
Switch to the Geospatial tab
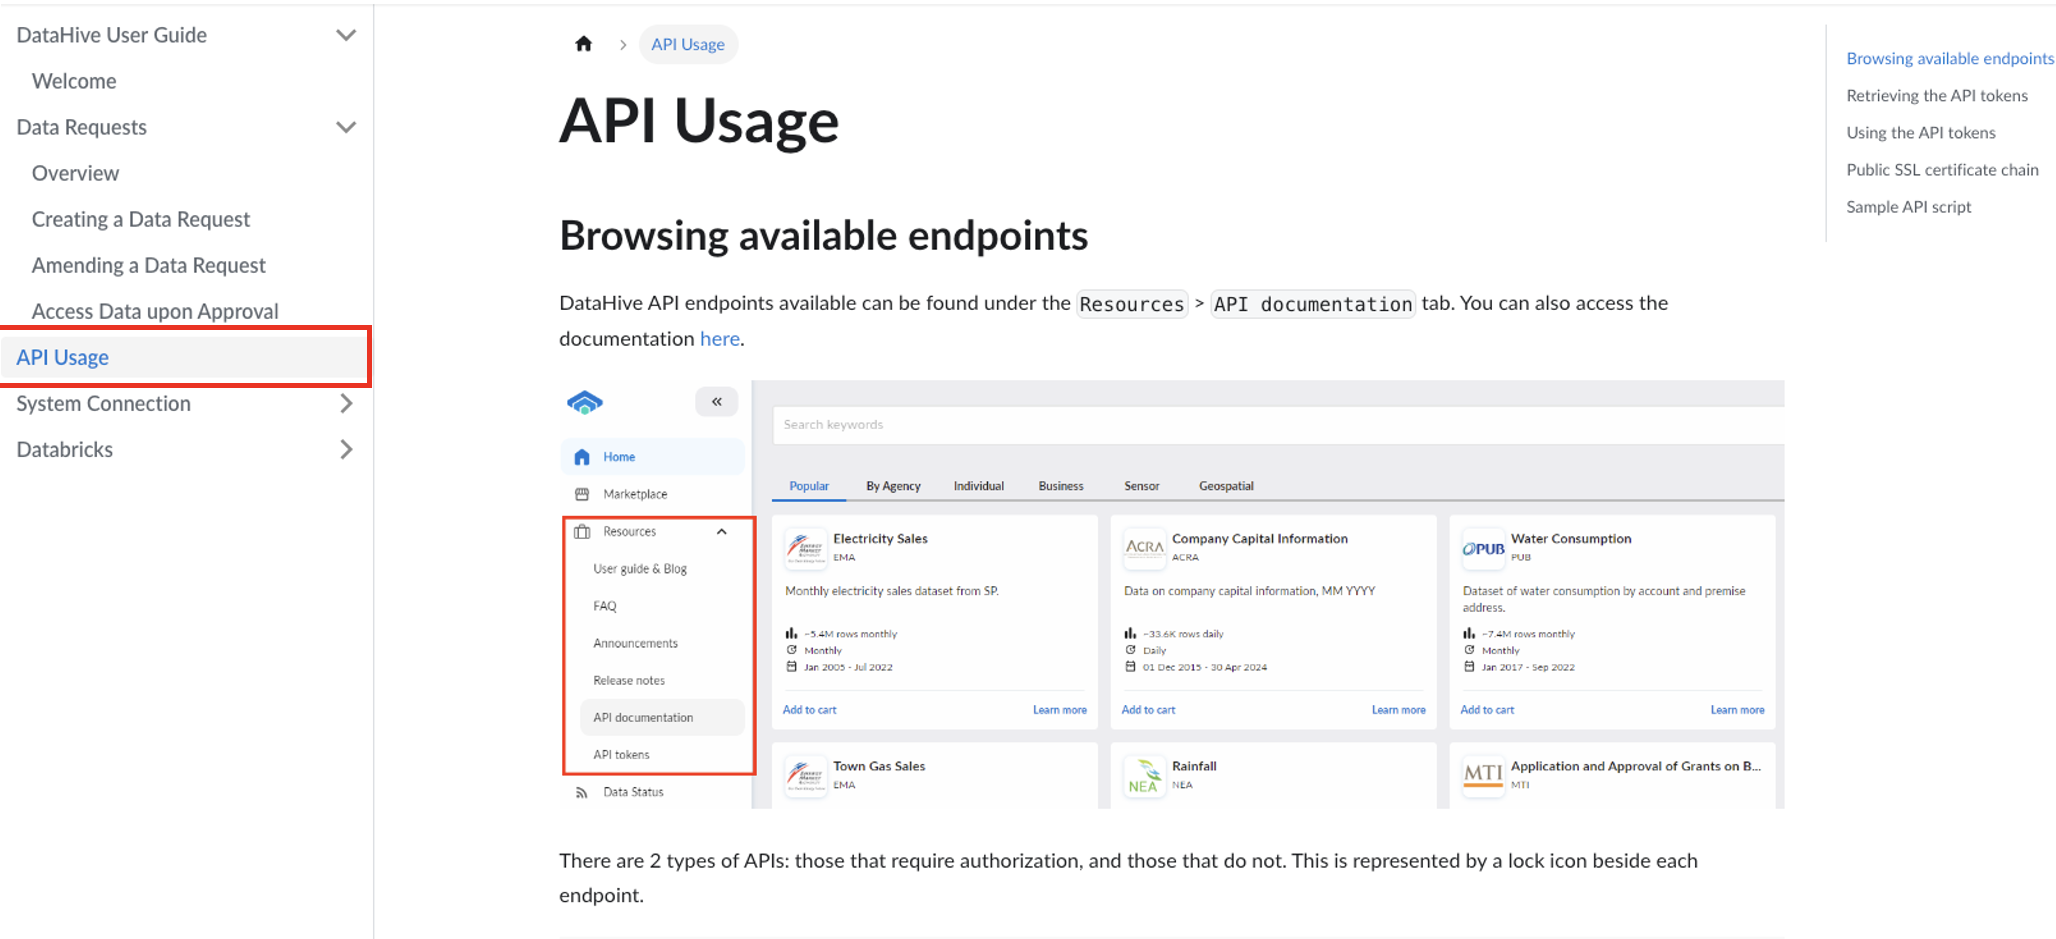pyautogui.click(x=1226, y=486)
